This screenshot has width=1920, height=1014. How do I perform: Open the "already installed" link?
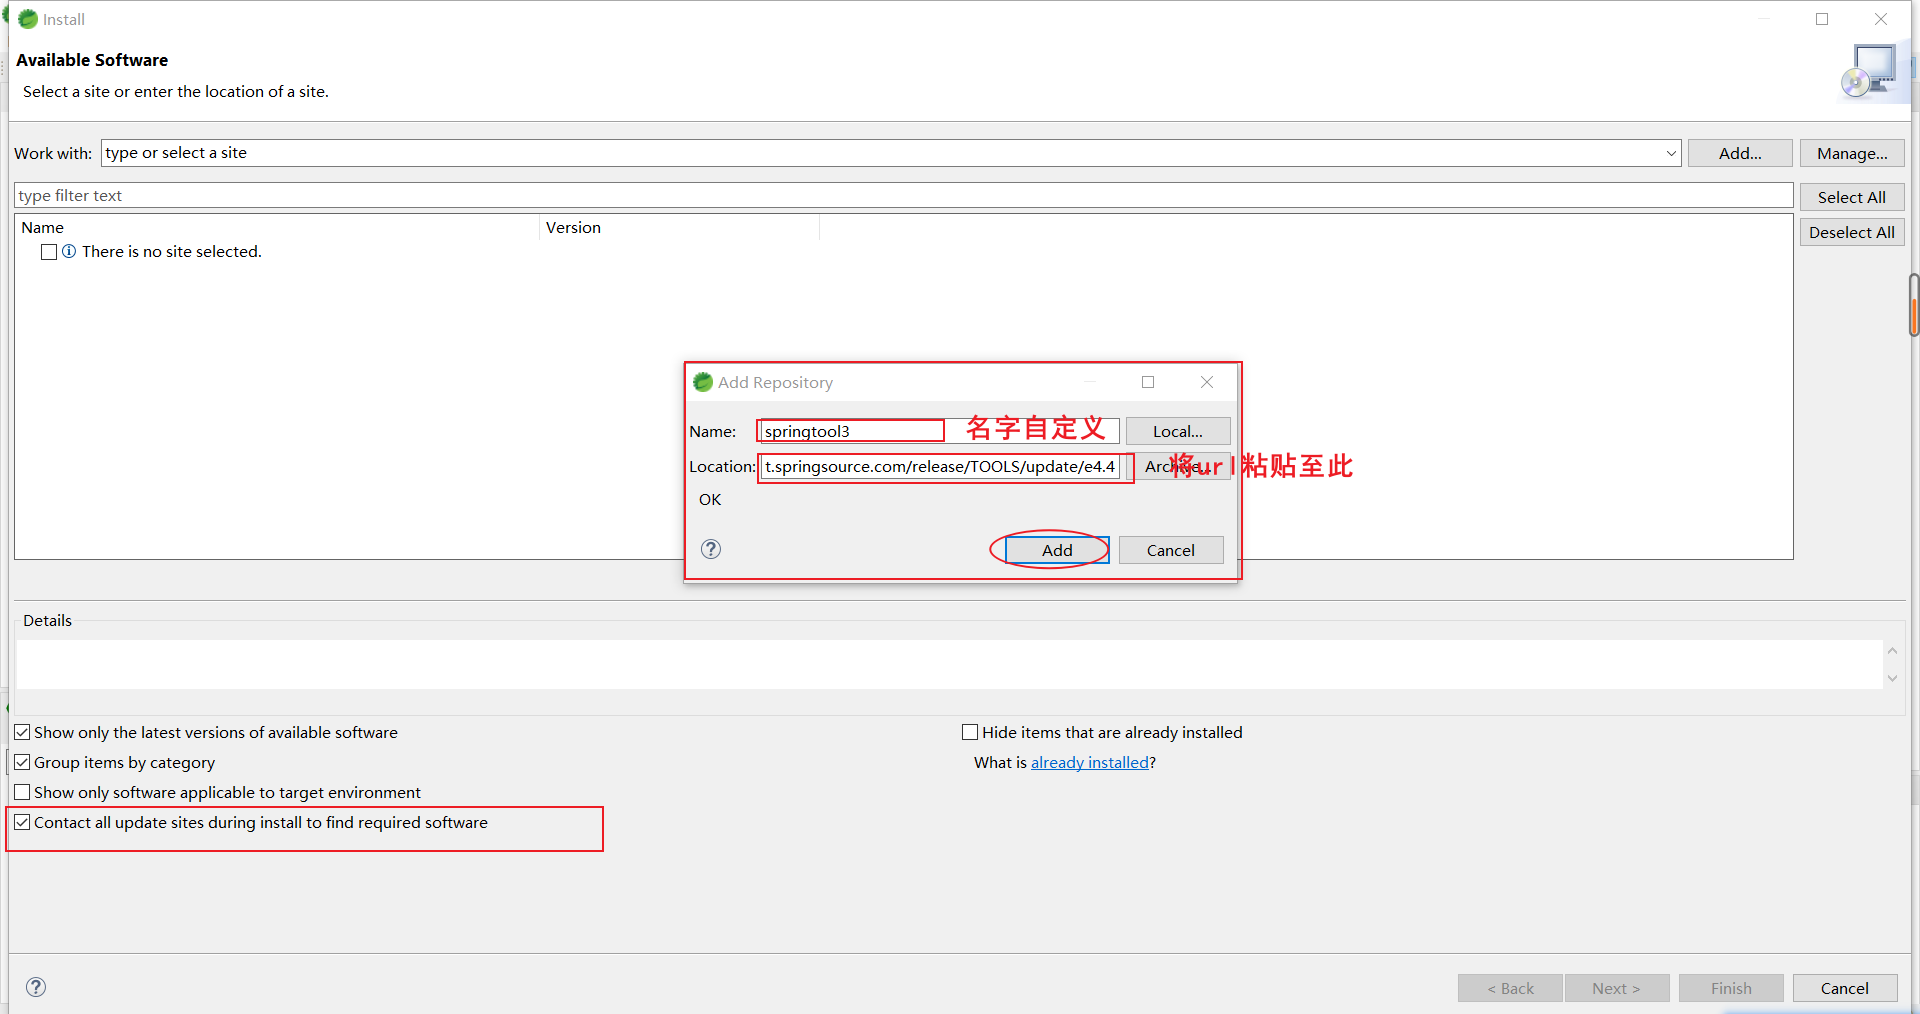tap(1088, 762)
